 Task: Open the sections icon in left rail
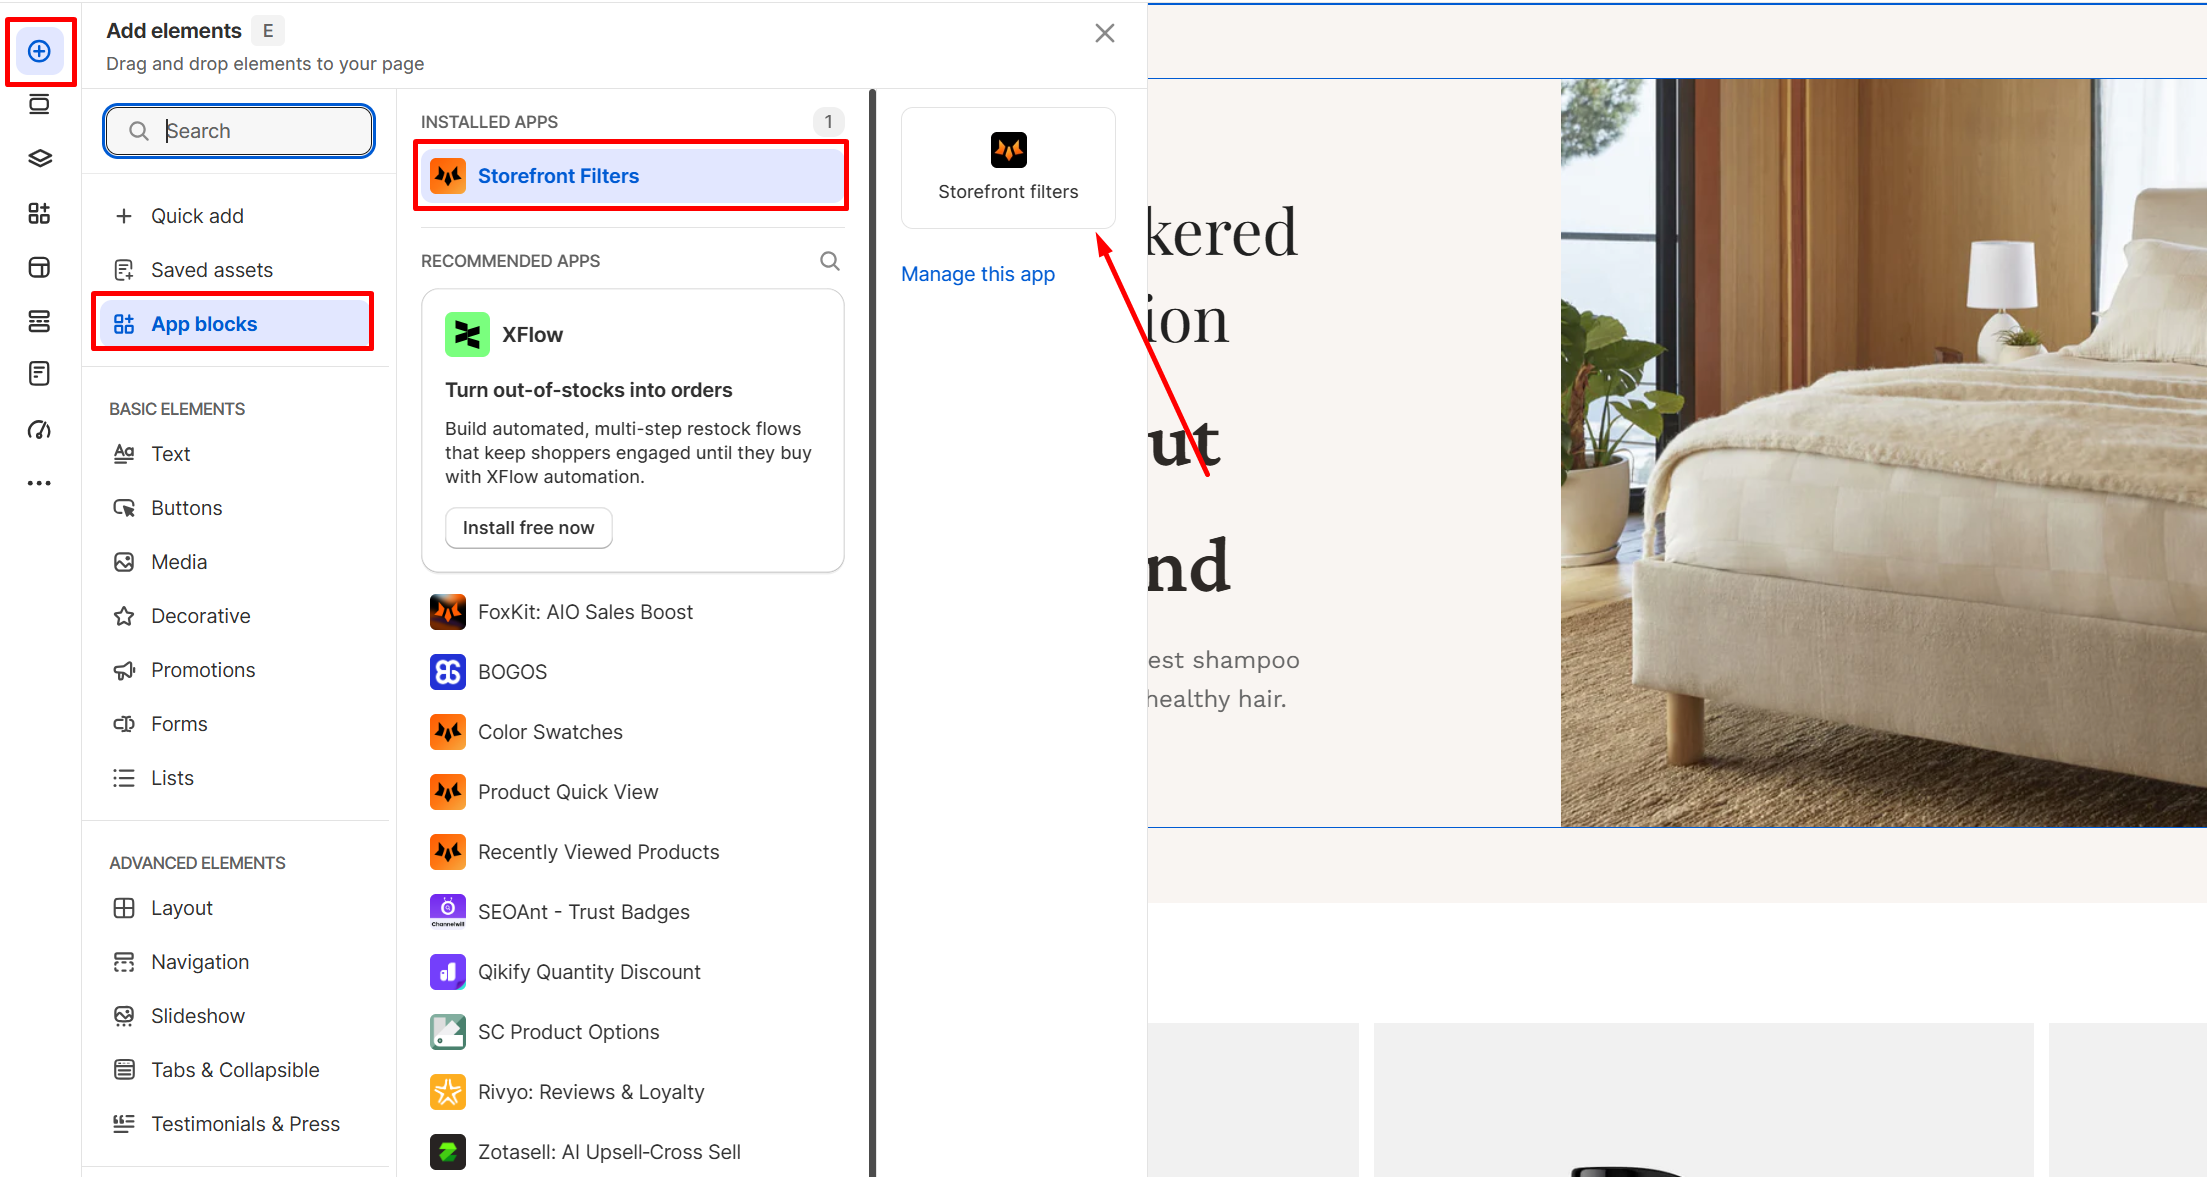[39, 104]
